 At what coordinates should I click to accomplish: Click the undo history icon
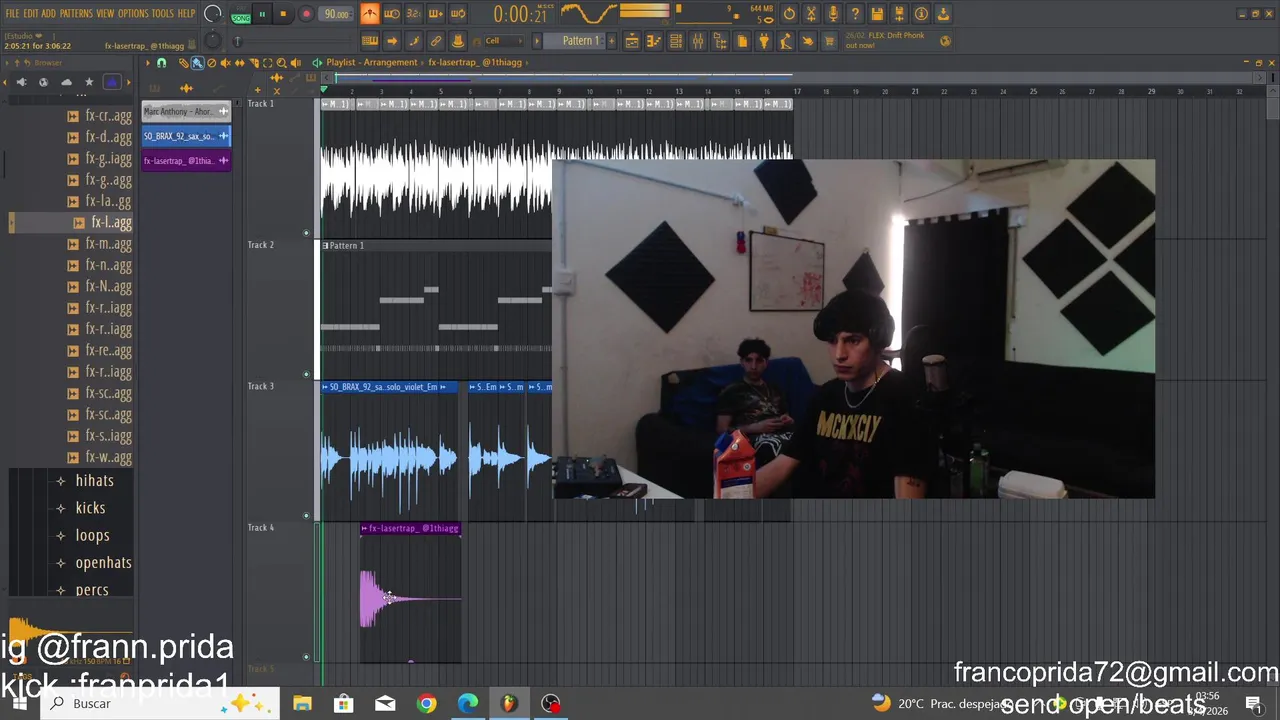[x=789, y=14]
